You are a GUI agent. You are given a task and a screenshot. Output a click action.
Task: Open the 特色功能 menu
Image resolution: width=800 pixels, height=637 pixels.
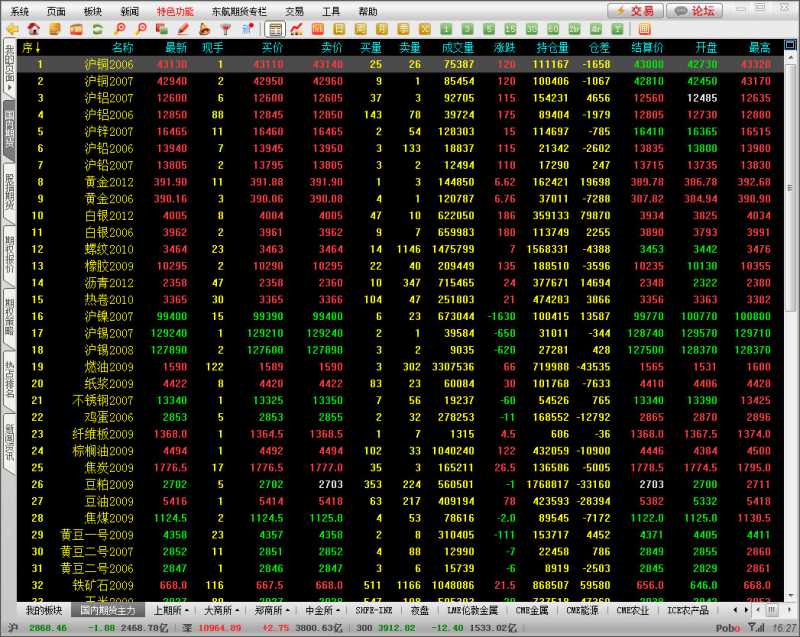click(174, 11)
